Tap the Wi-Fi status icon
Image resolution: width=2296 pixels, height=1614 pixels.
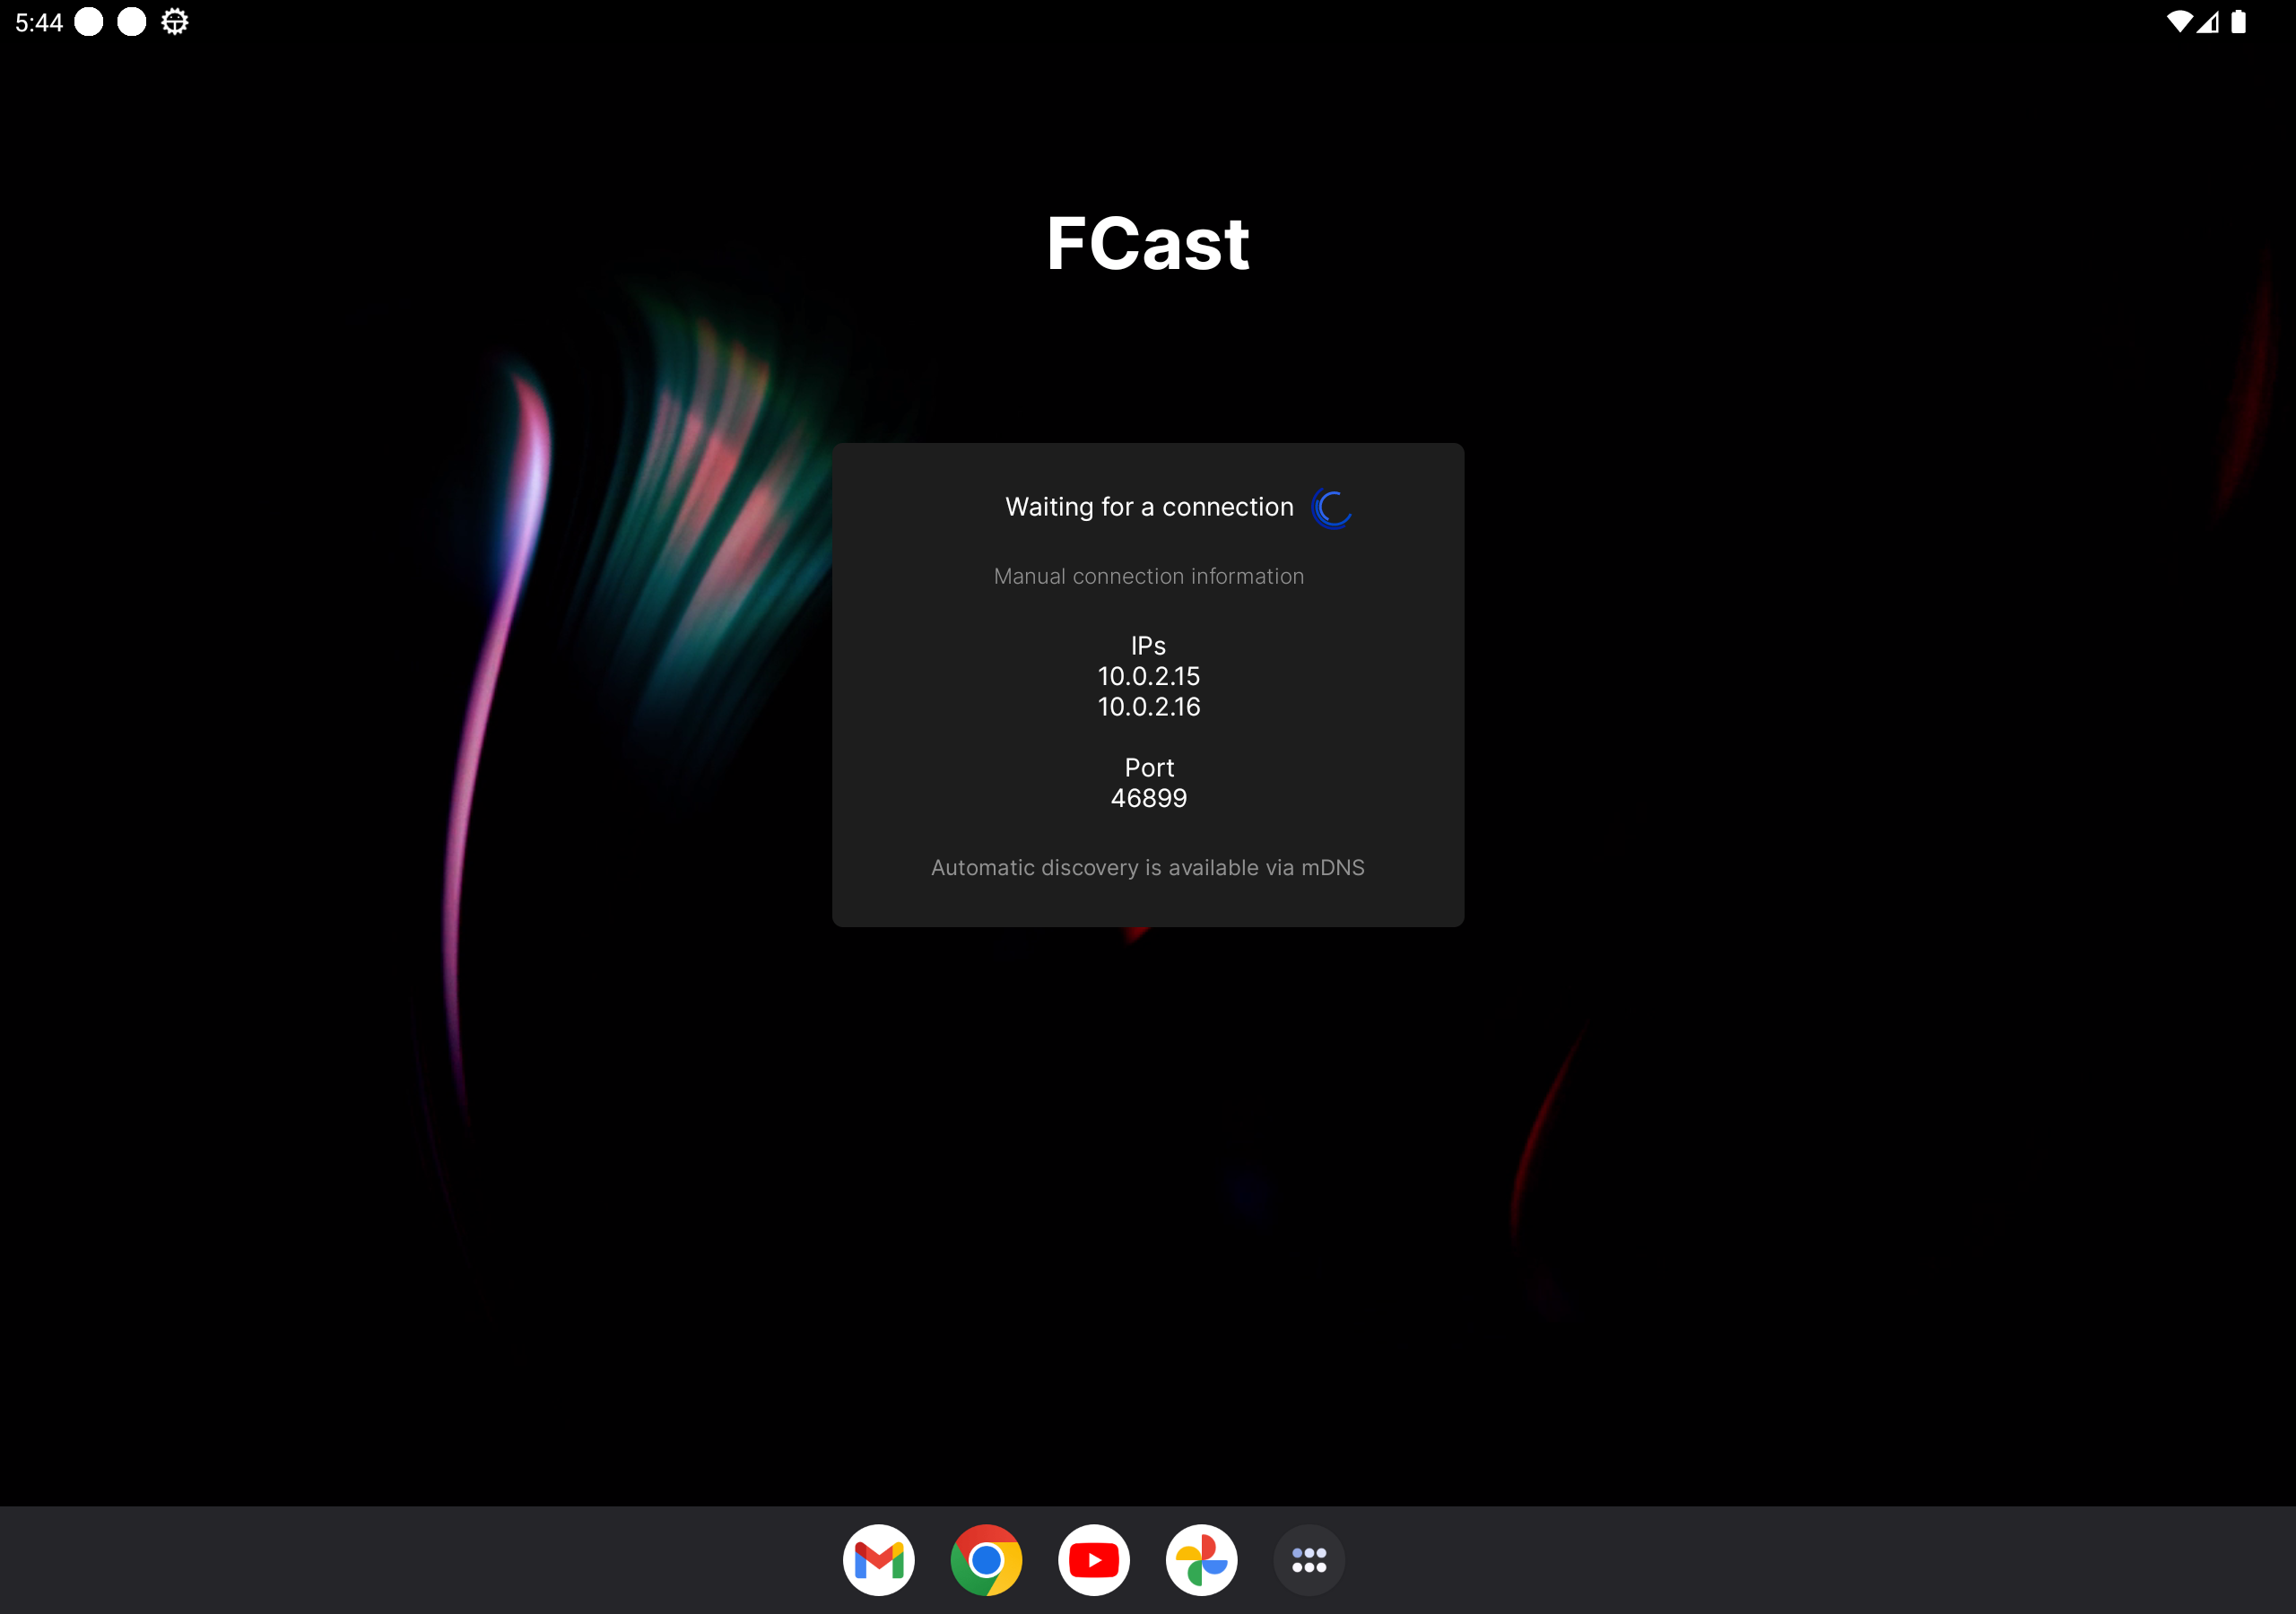(2179, 22)
